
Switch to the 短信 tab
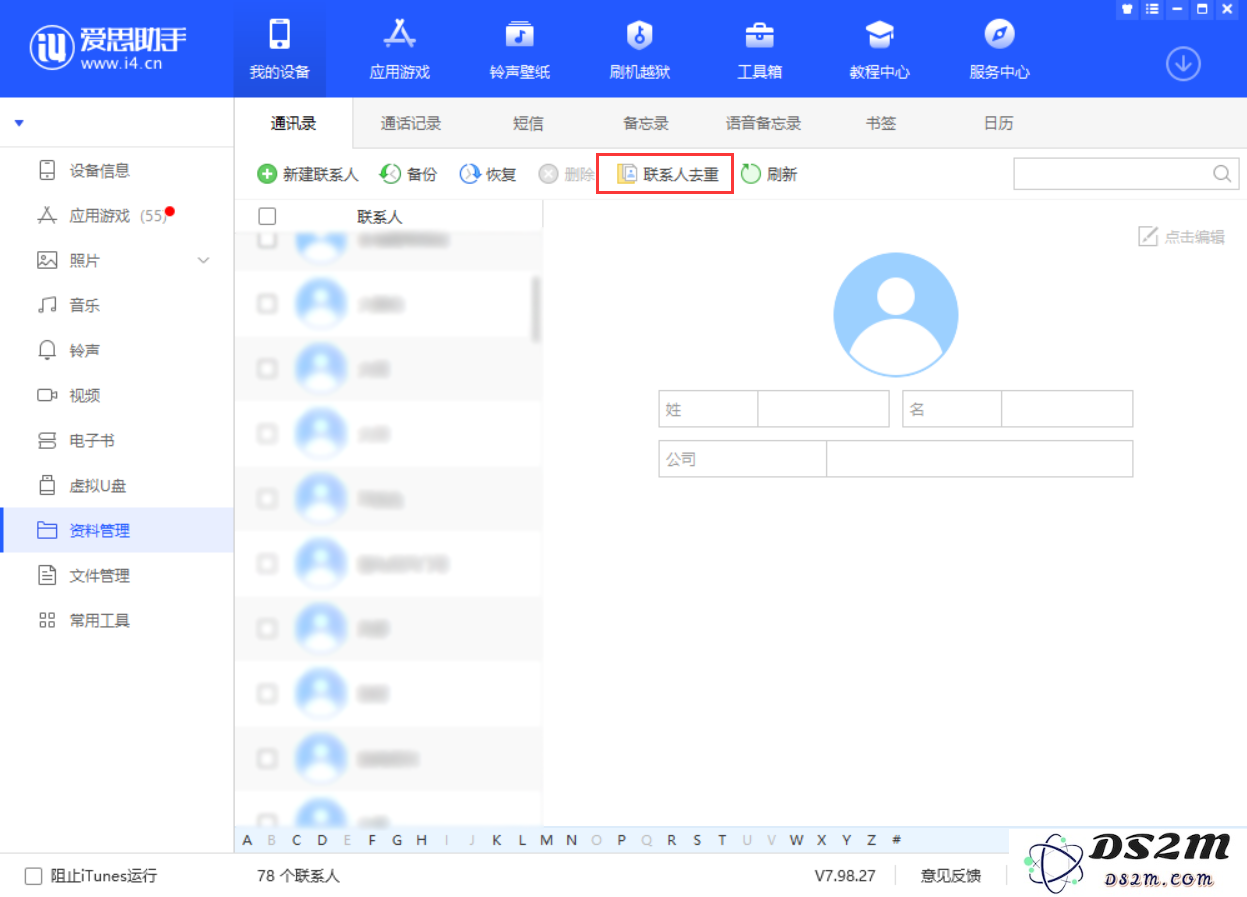pos(528,124)
